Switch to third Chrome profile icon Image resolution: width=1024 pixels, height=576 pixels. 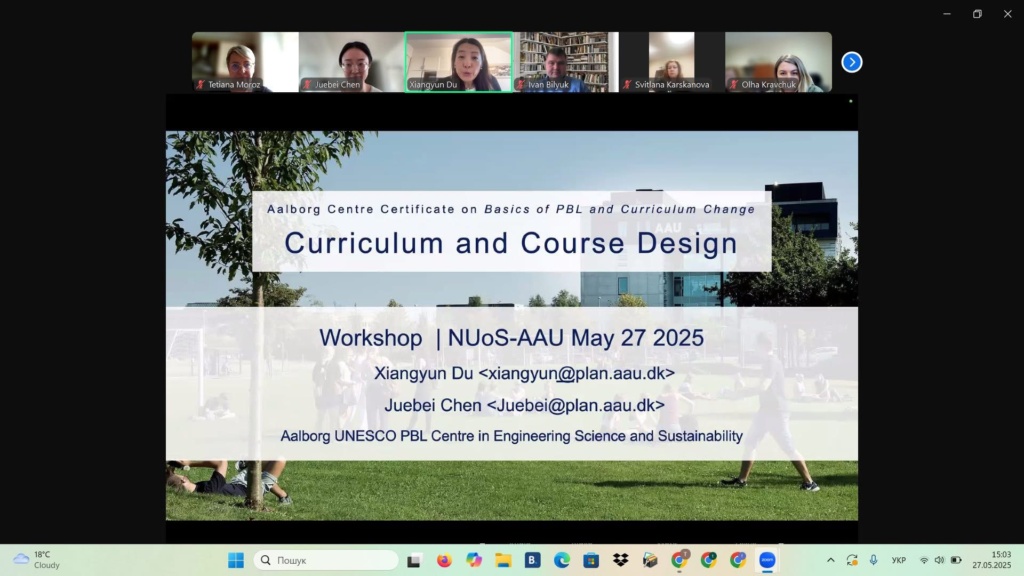coord(738,560)
